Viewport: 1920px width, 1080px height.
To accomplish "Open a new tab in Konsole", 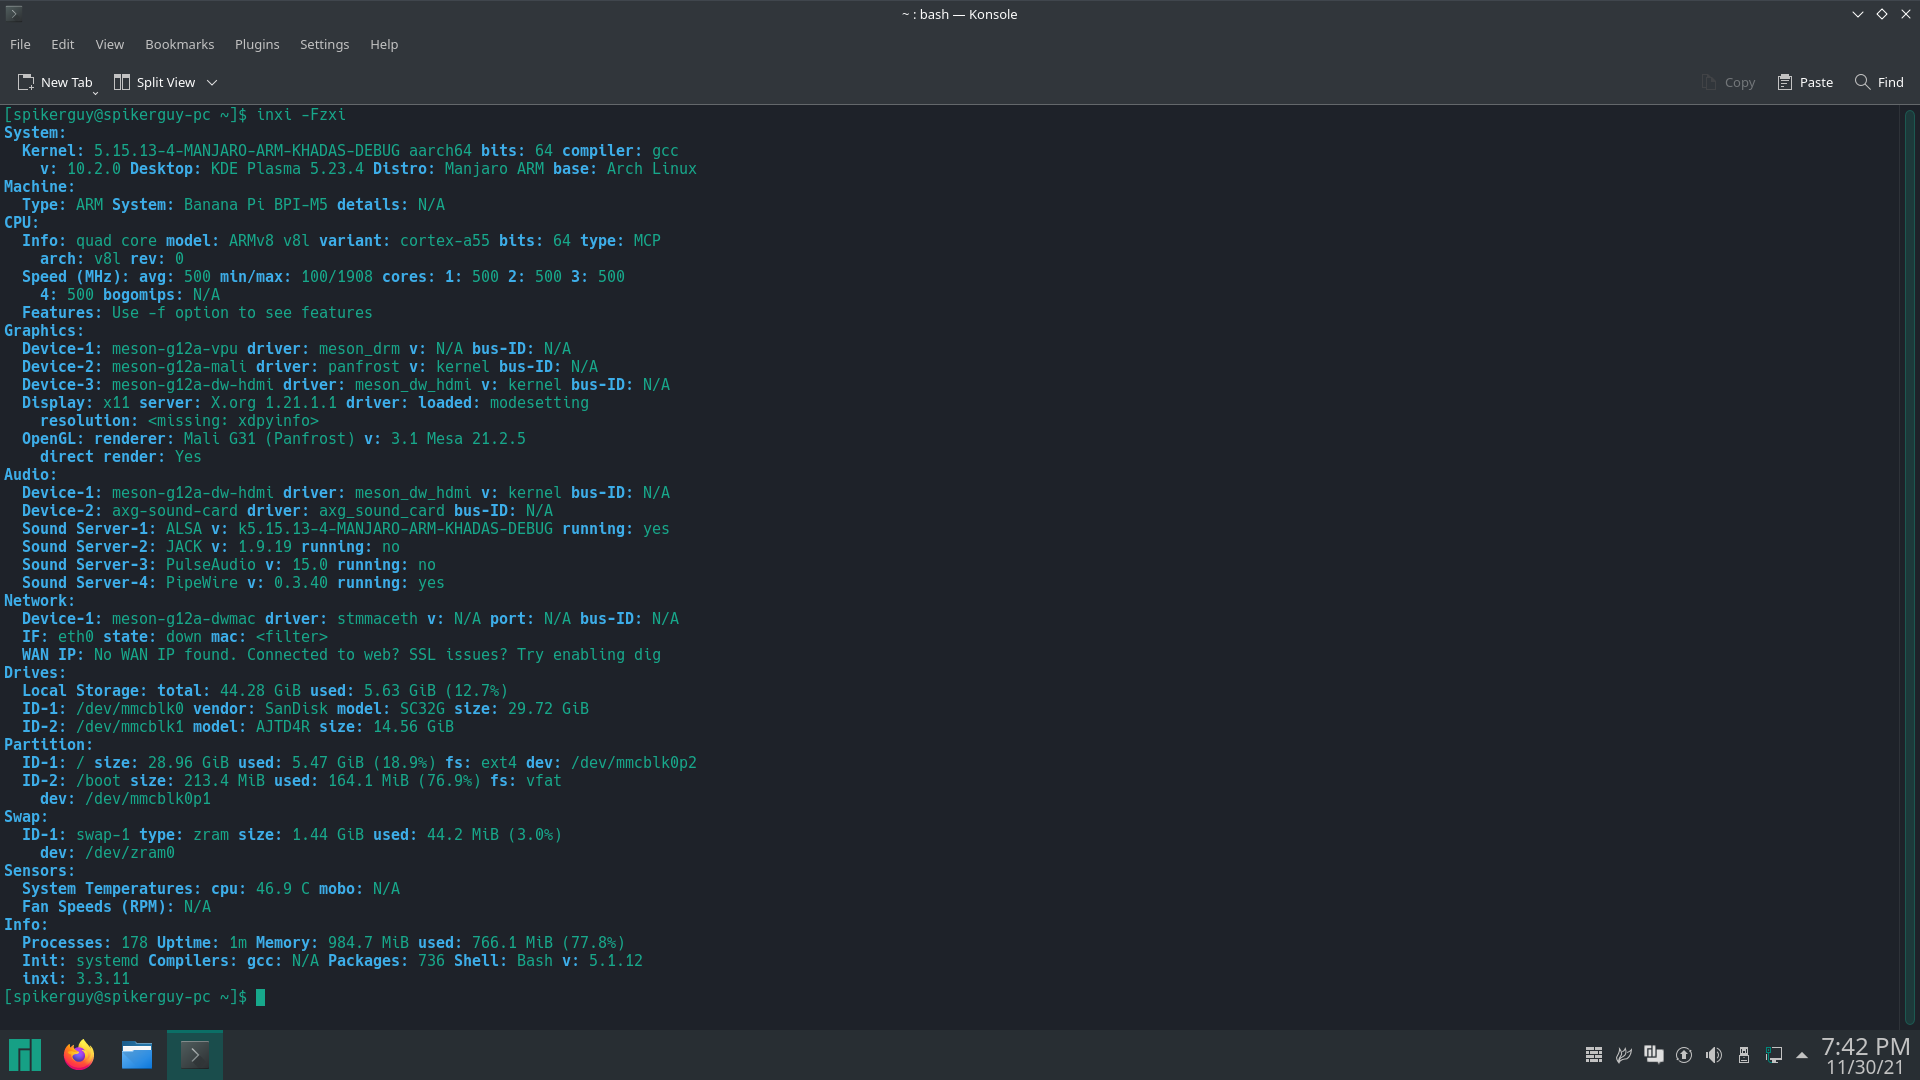I will [55, 82].
